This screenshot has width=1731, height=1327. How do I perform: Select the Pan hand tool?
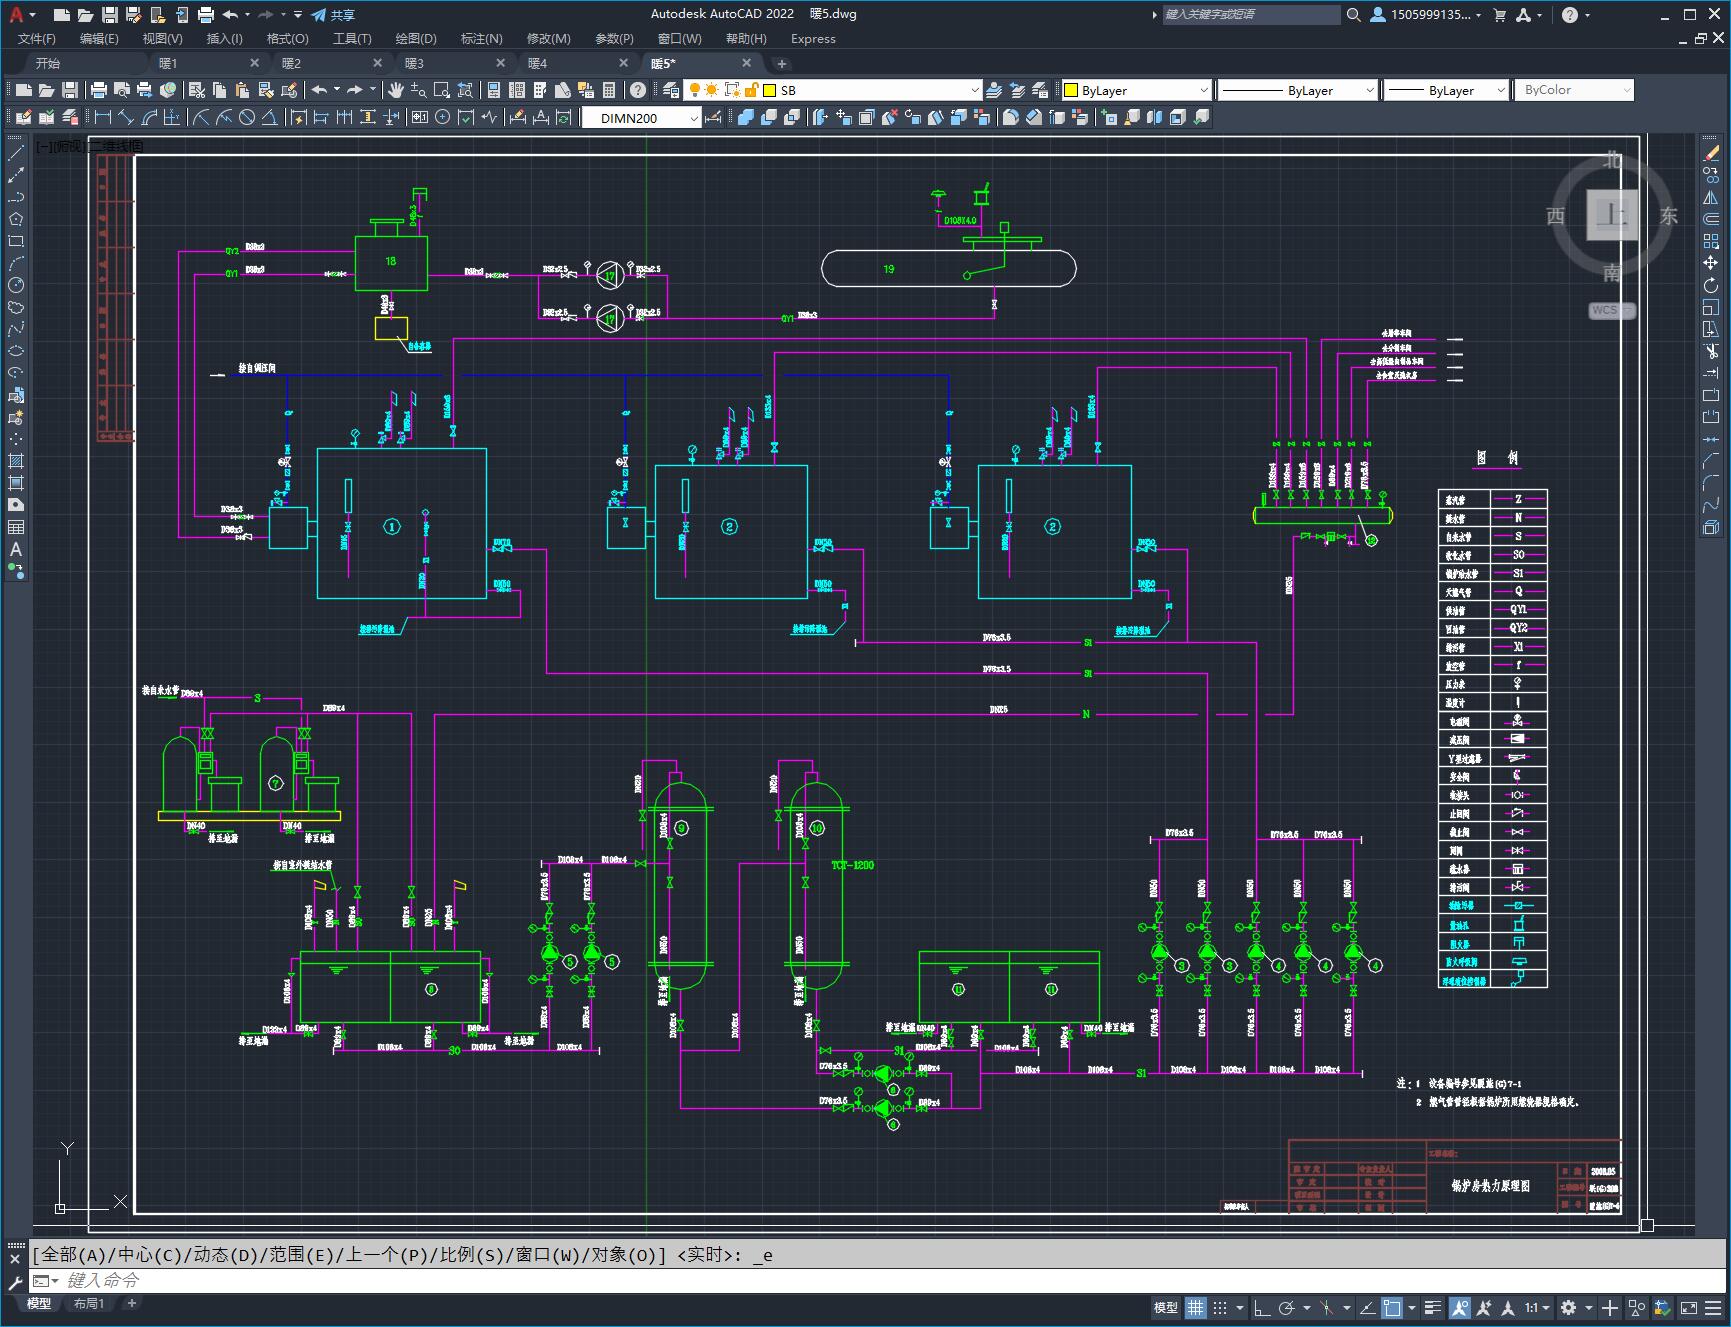coord(396,90)
